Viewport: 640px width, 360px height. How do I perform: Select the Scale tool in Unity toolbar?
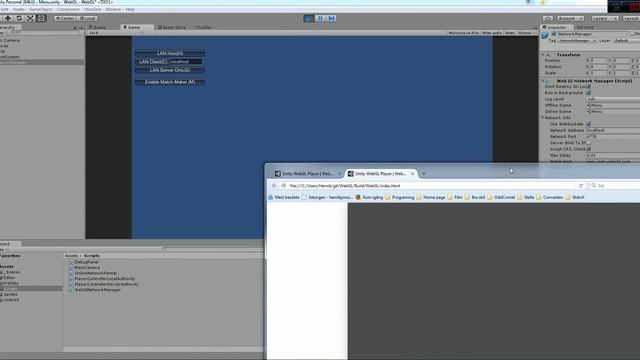coord(30,18)
